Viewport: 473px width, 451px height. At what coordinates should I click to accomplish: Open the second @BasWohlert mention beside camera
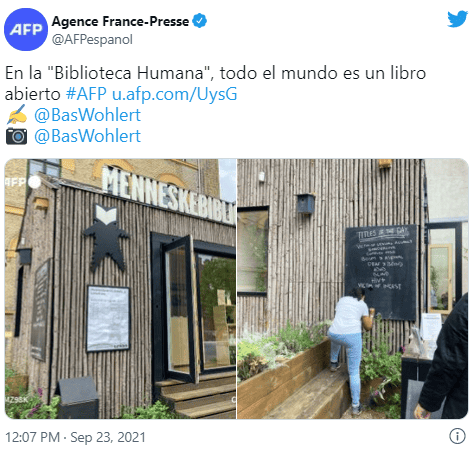coord(87,136)
